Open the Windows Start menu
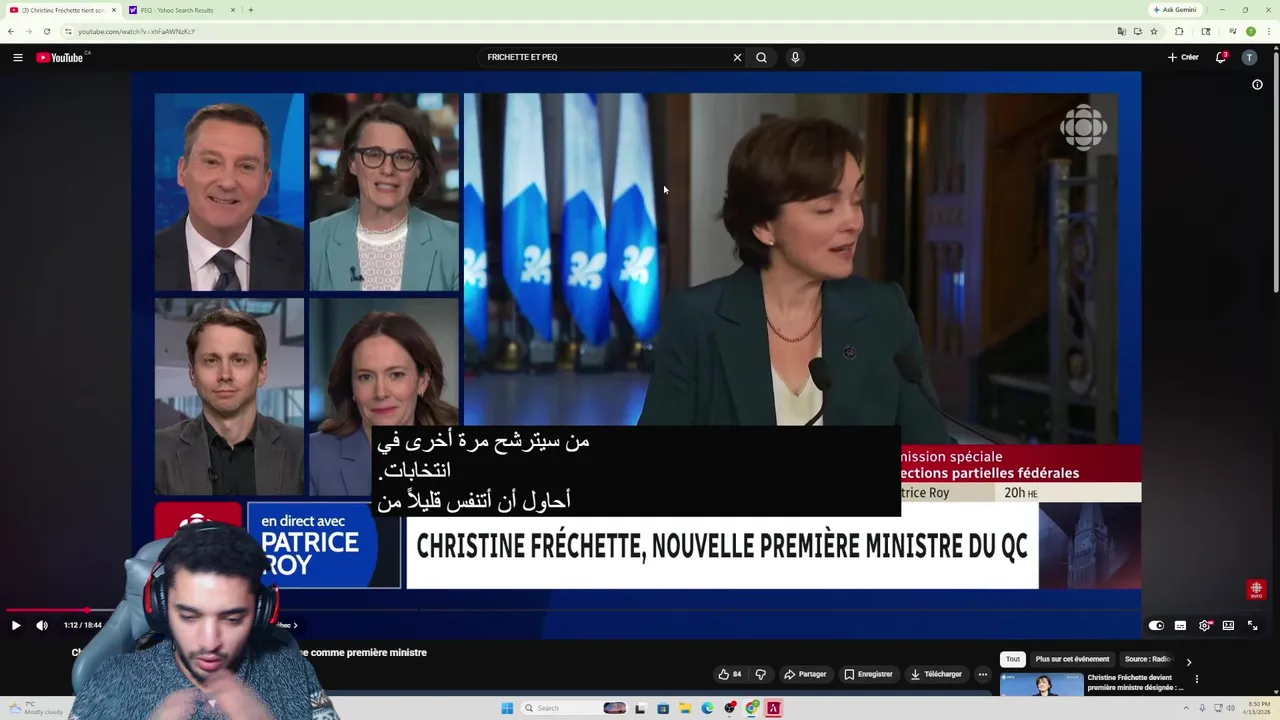 (507, 708)
